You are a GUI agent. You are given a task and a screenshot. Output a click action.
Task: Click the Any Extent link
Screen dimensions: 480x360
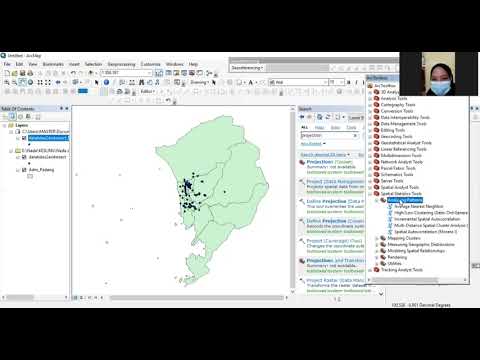(311, 144)
